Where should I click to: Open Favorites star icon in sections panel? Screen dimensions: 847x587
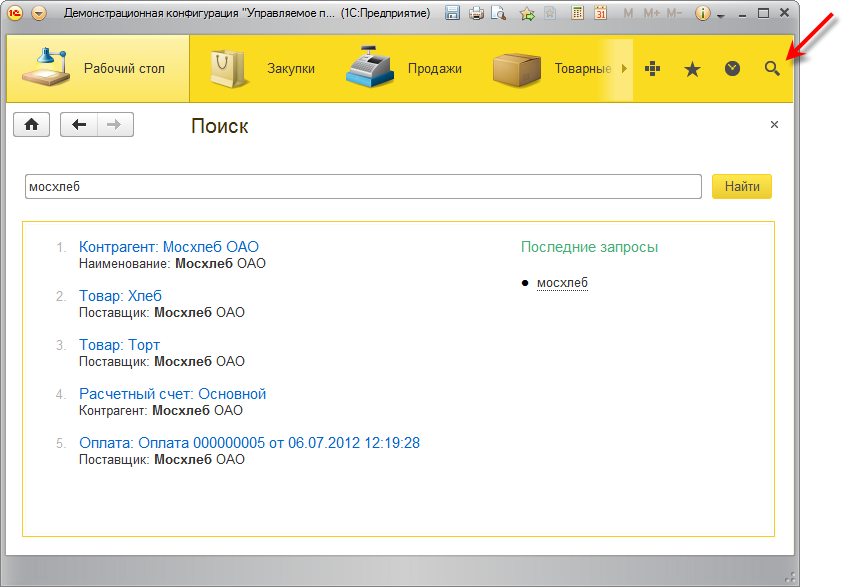click(x=693, y=69)
